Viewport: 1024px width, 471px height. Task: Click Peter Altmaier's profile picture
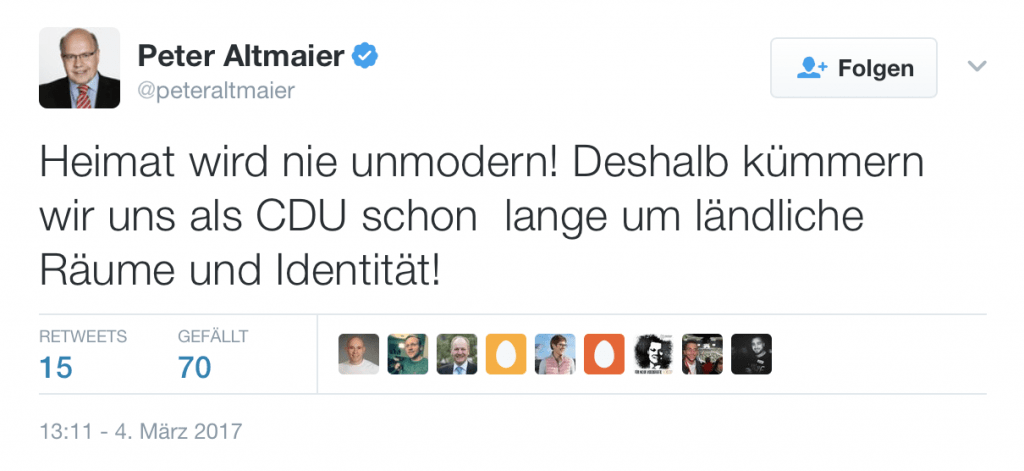point(79,67)
